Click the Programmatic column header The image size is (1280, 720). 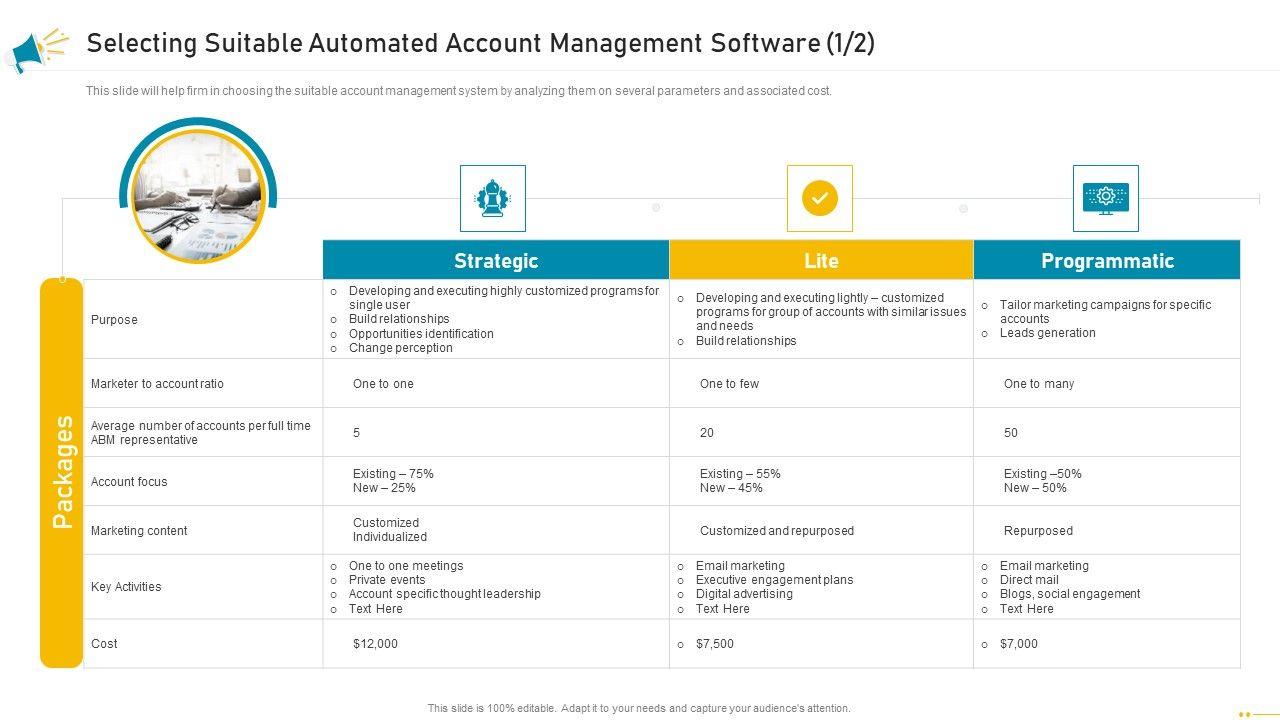1107,261
